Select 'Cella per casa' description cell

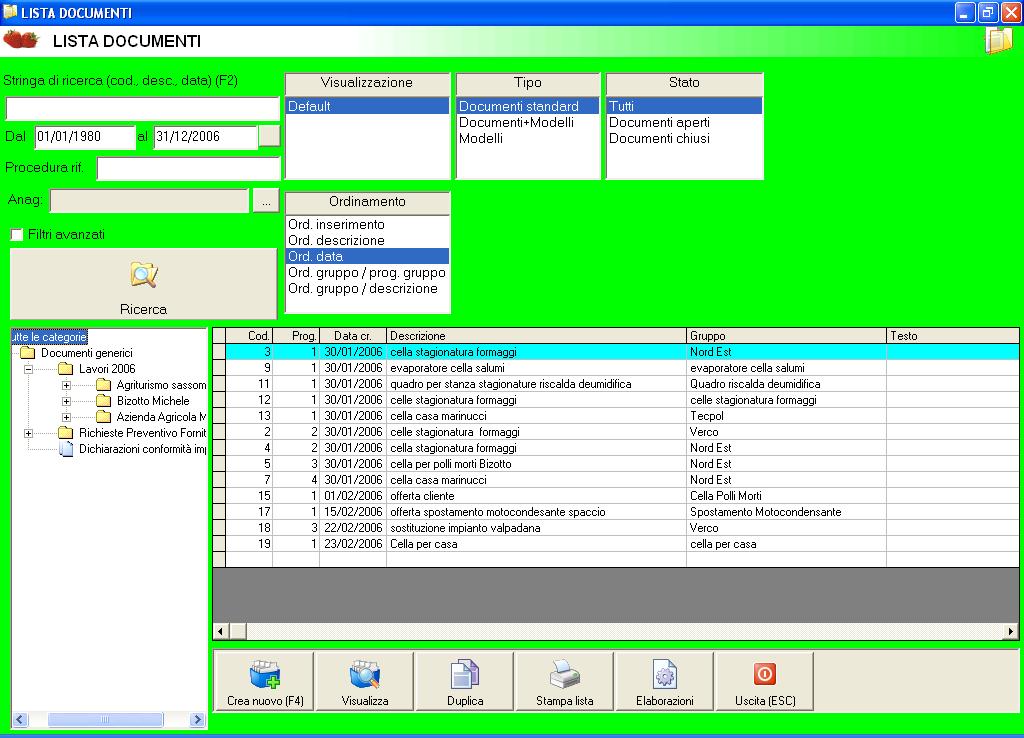[536, 544]
